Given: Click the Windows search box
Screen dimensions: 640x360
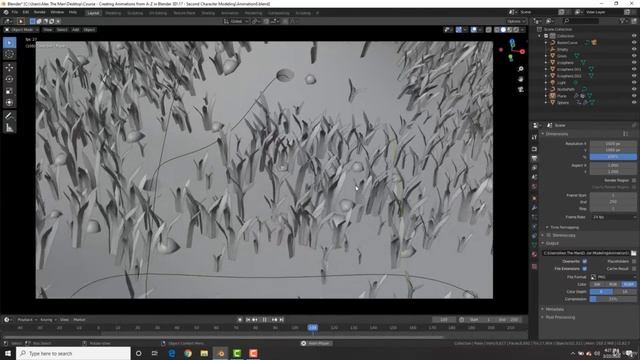Looking at the screenshot, I should click(x=73, y=353).
